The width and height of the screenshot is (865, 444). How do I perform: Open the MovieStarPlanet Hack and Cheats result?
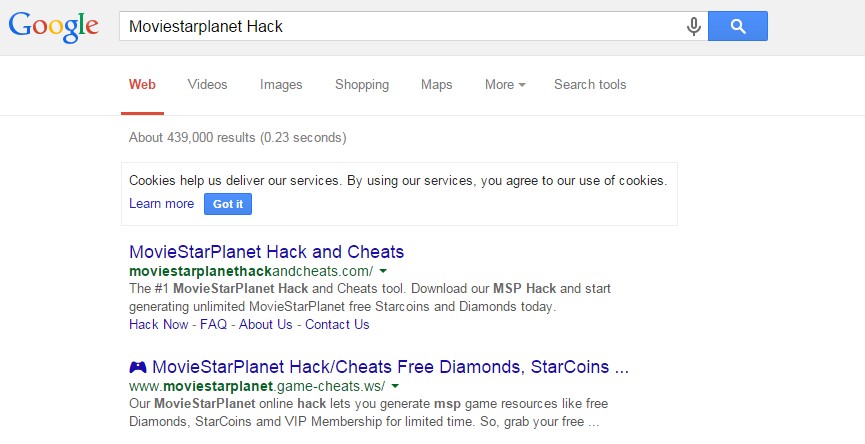266,252
